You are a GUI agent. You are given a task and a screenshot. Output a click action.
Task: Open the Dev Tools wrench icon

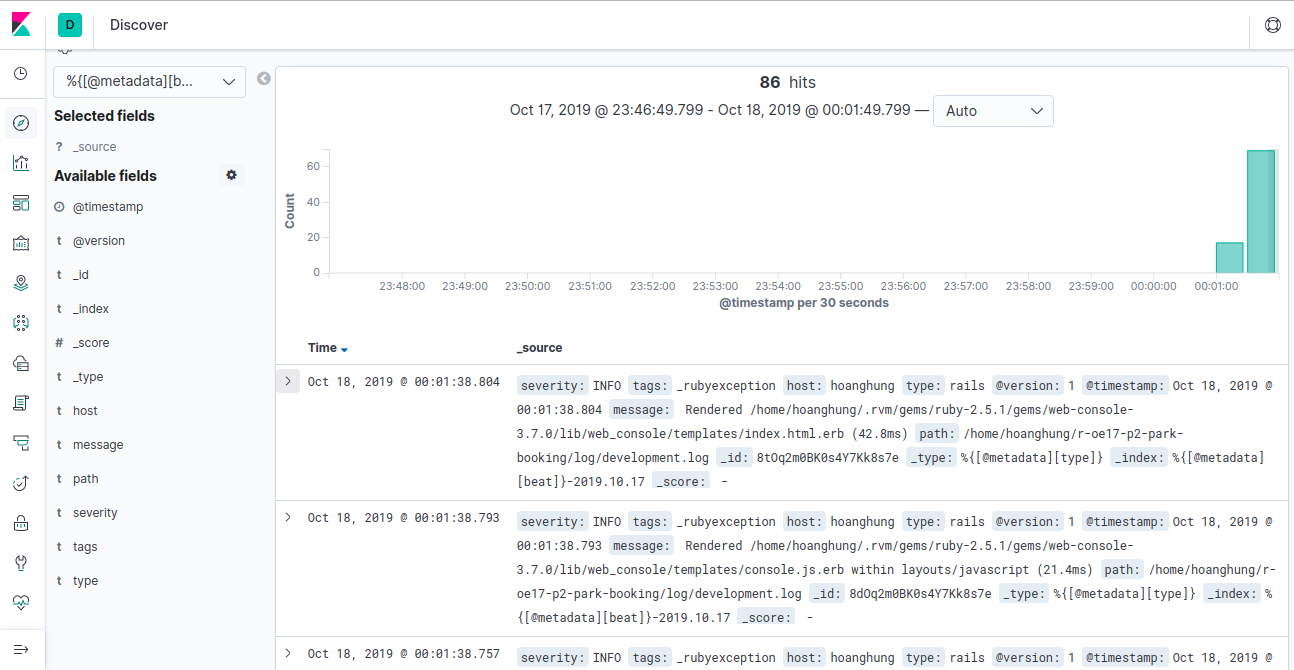click(21, 563)
